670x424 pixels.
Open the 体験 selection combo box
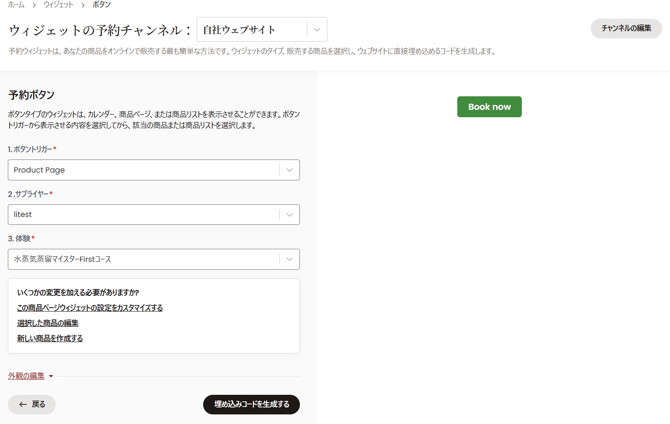(143, 259)
